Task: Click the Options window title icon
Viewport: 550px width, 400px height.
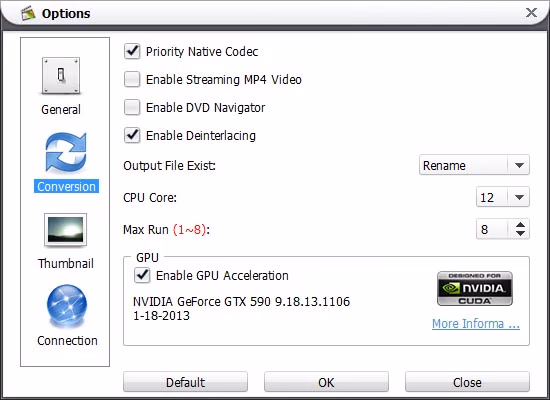Action: click(28, 13)
